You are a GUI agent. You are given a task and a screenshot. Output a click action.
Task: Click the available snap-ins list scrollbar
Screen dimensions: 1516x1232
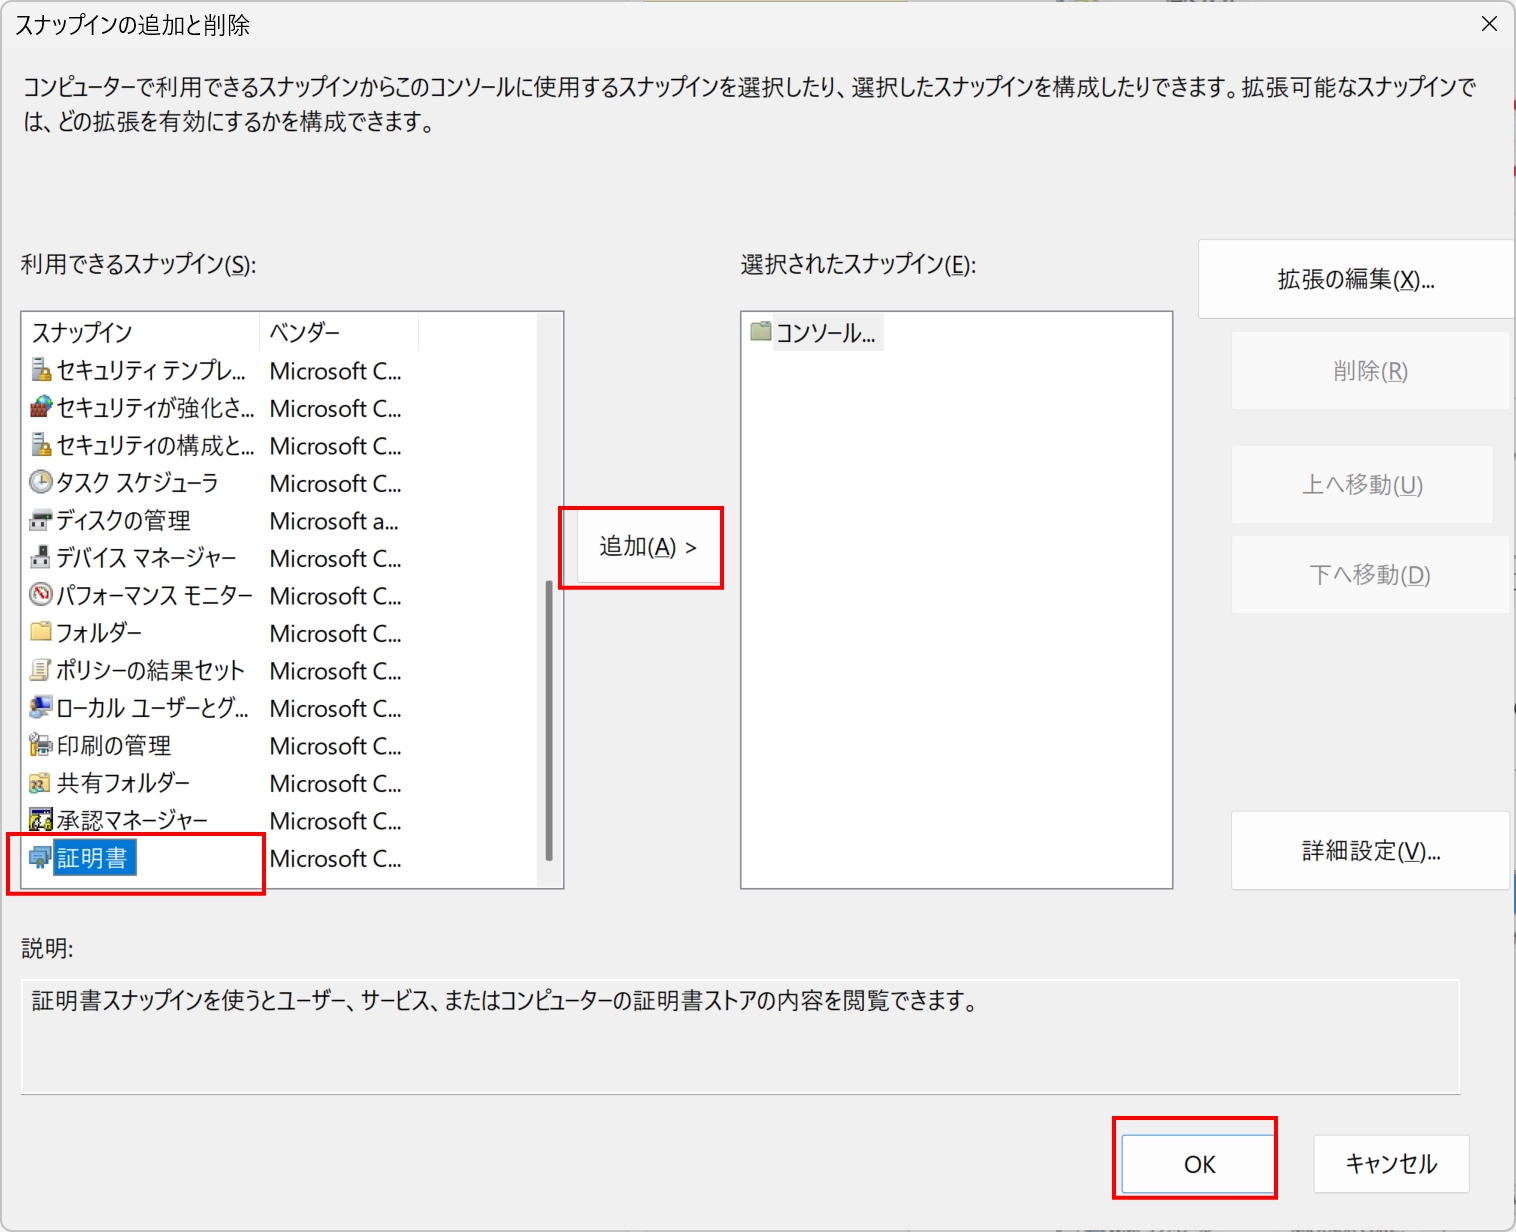pyautogui.click(x=548, y=720)
